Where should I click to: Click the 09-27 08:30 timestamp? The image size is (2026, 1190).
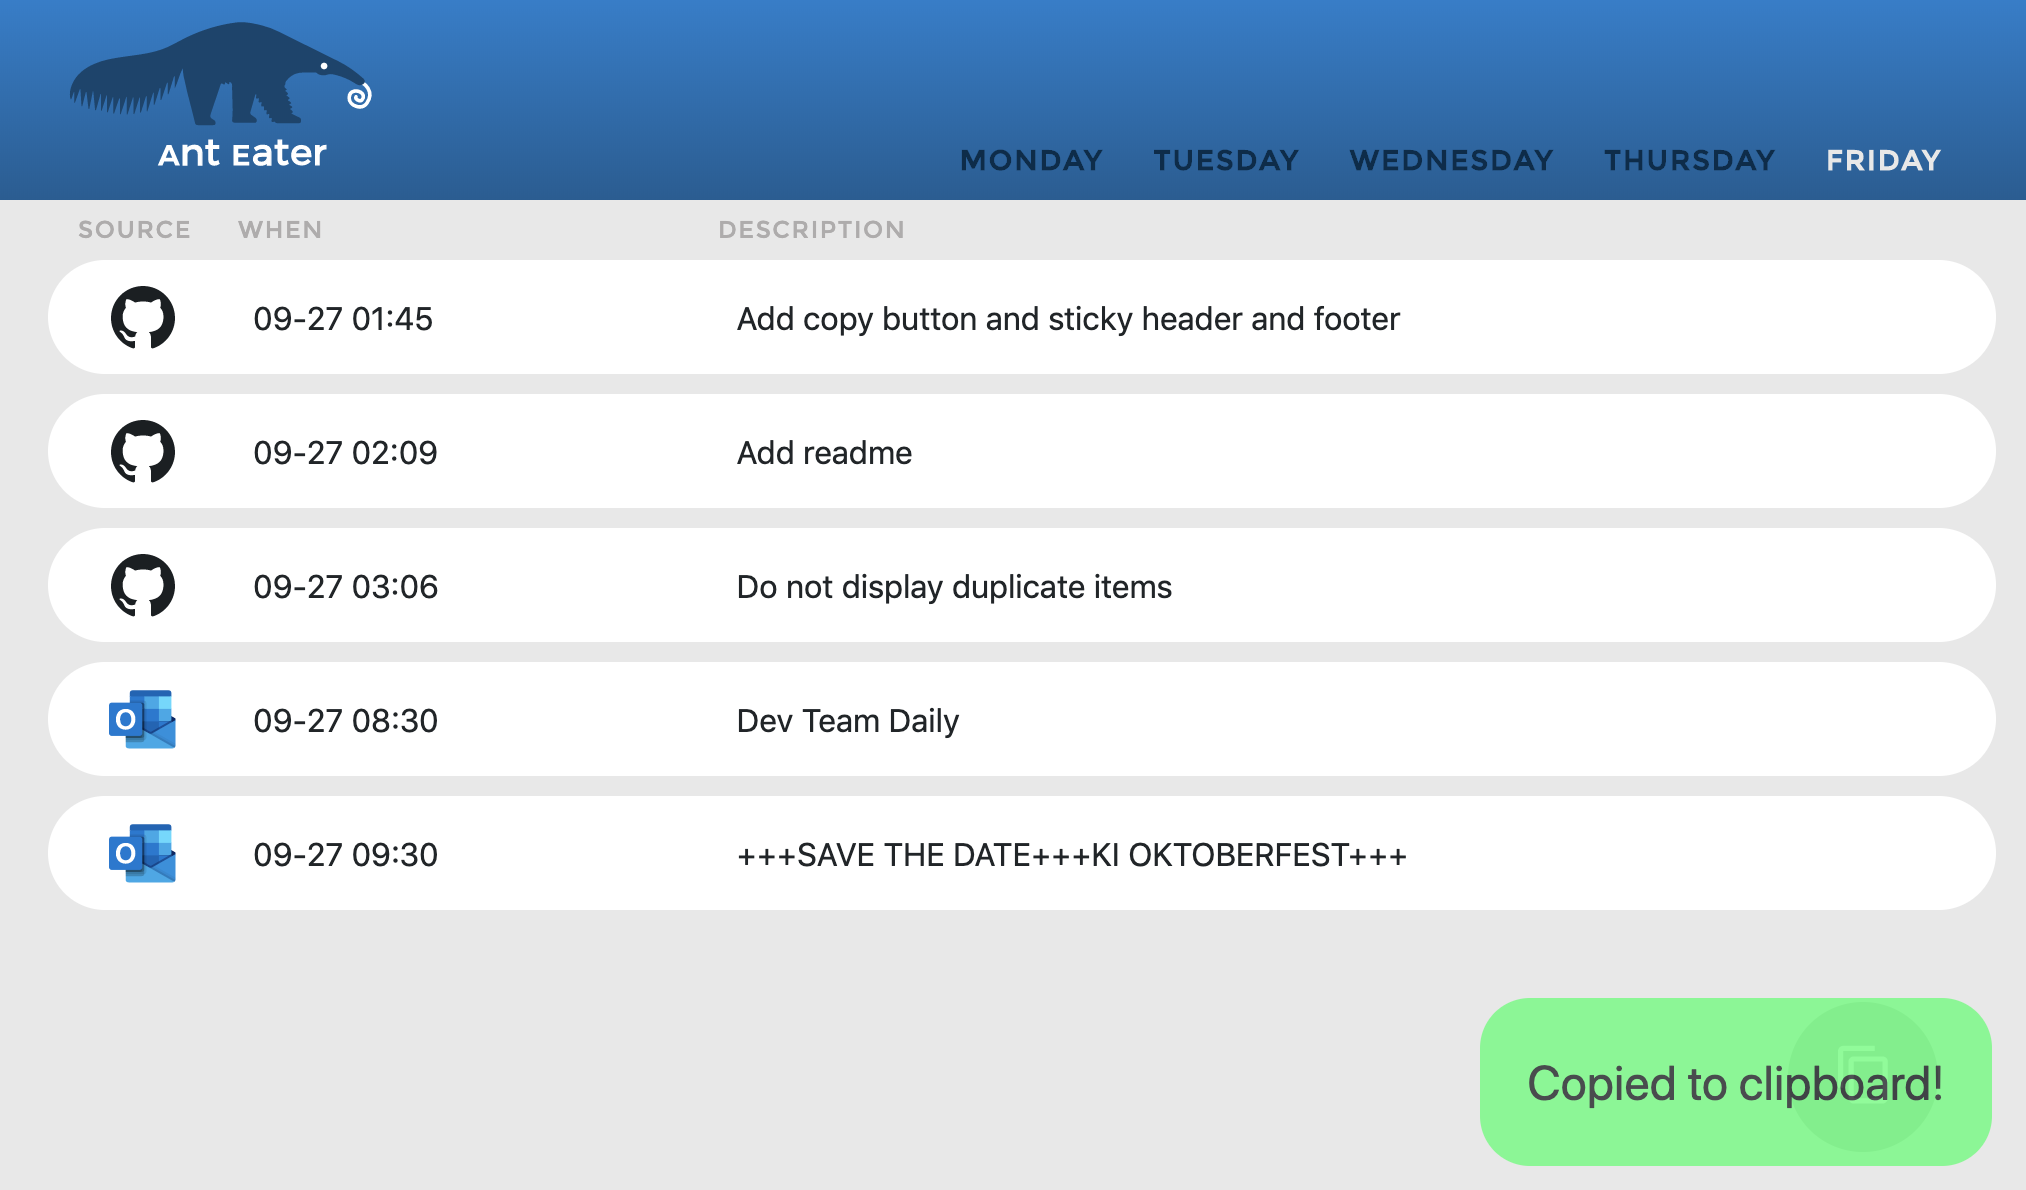[x=345, y=721]
